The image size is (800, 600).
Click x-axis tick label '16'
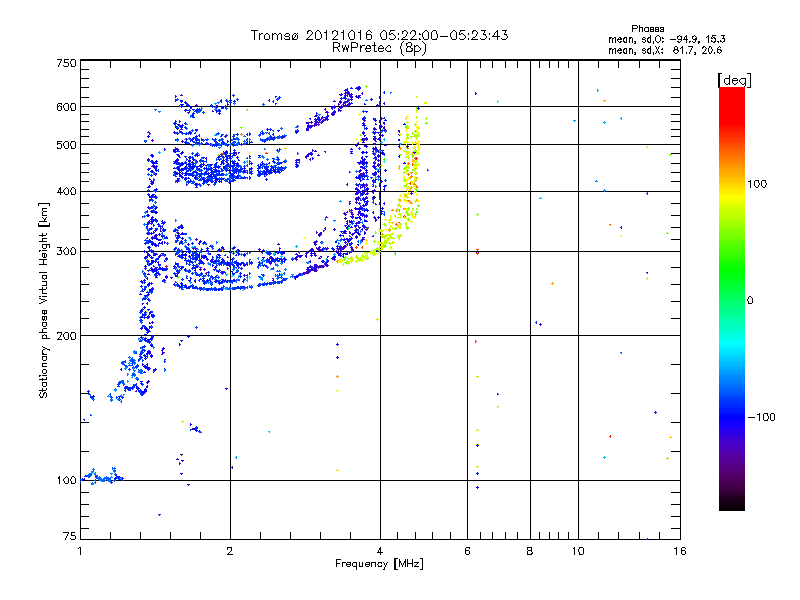pos(680,551)
